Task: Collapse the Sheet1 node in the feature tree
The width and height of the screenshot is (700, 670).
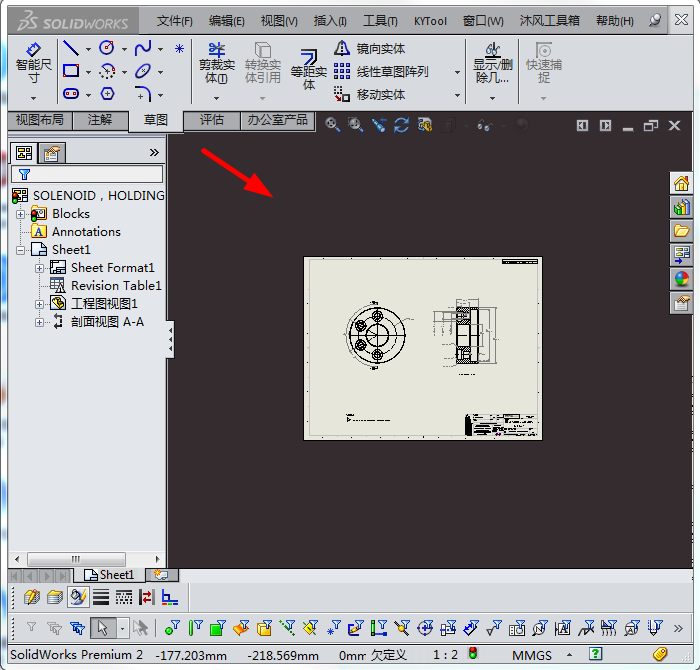Action: point(21,250)
